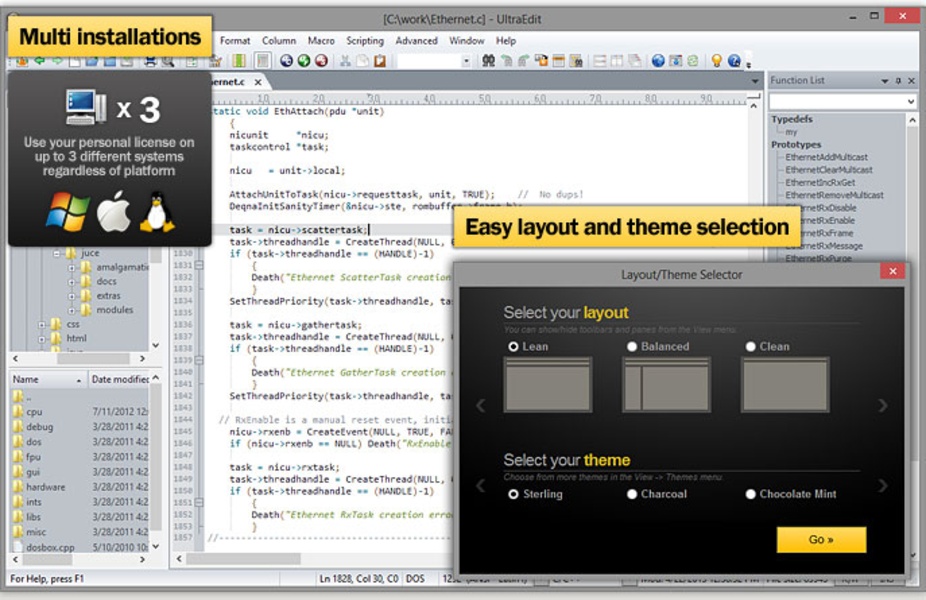Close the Function List panel
Viewport: 926px width, 600px height.
tap(912, 80)
